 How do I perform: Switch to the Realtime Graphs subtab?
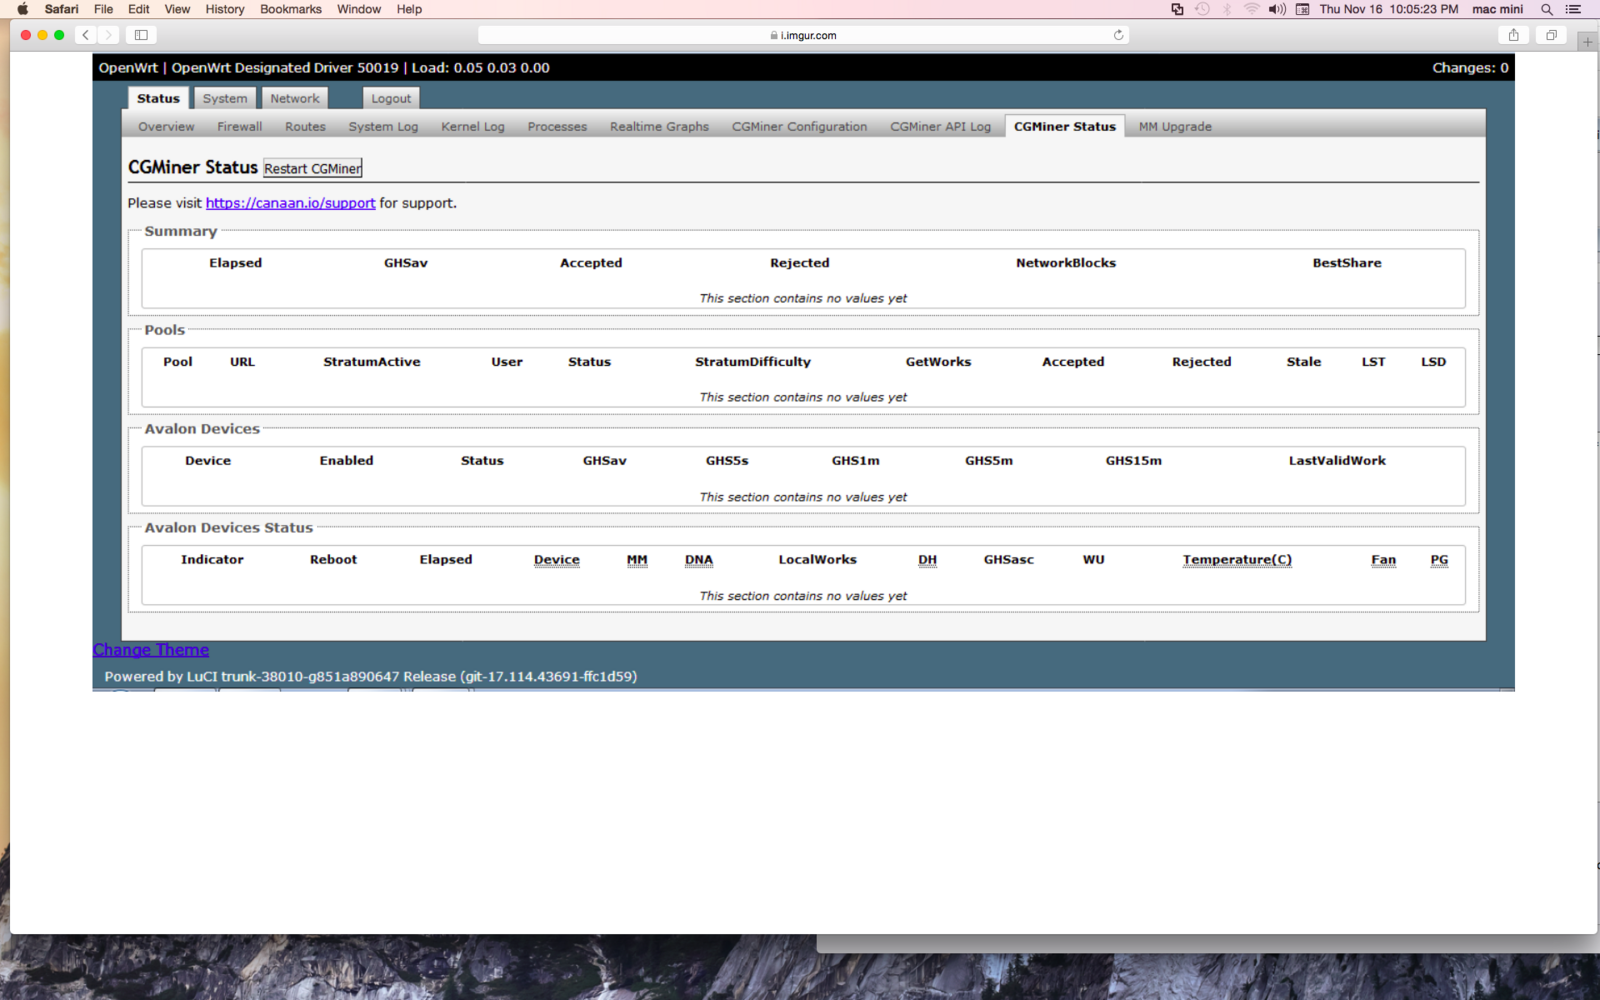[x=659, y=126]
